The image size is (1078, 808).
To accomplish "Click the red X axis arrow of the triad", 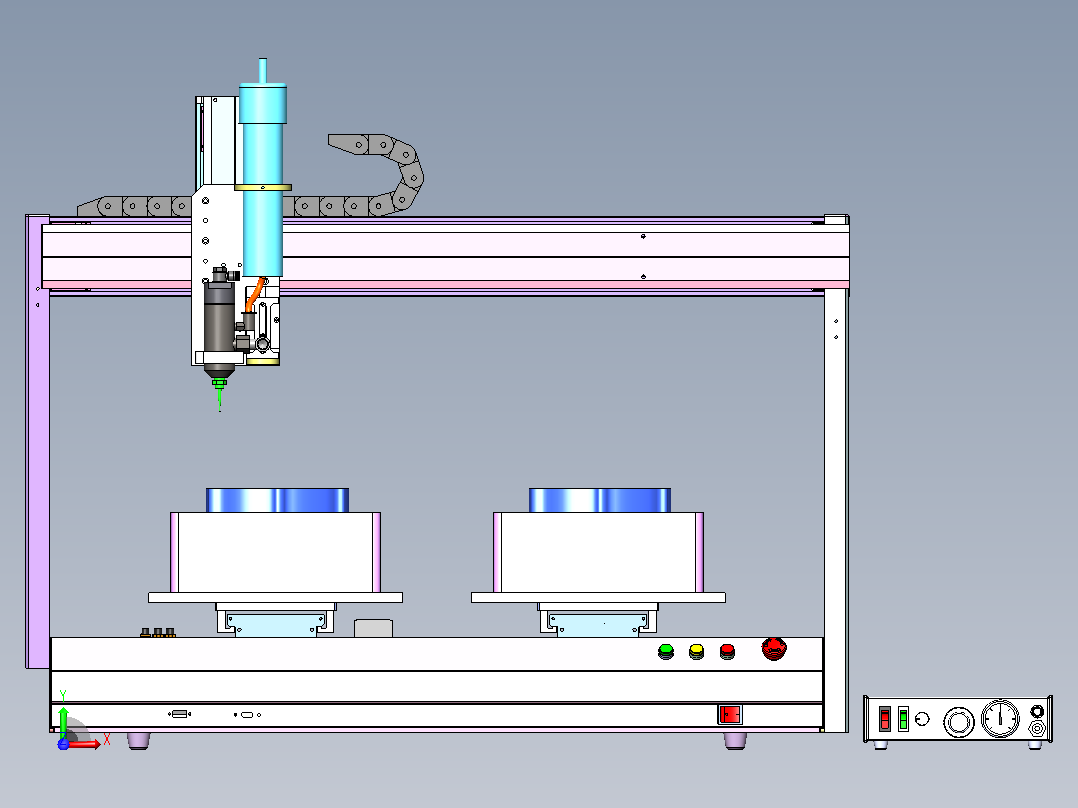I will click(84, 744).
